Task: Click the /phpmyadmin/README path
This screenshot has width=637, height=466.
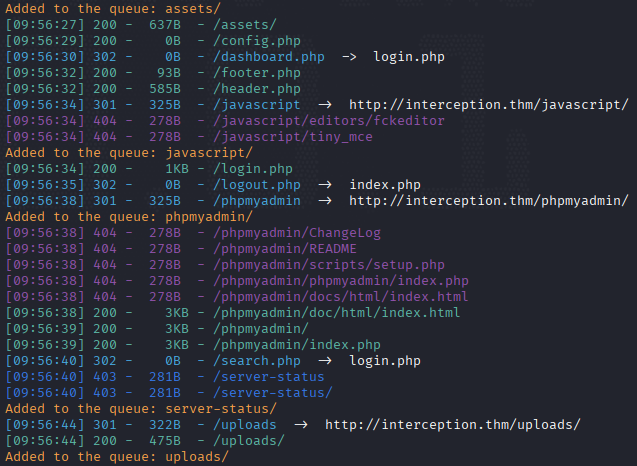Action: (285, 249)
